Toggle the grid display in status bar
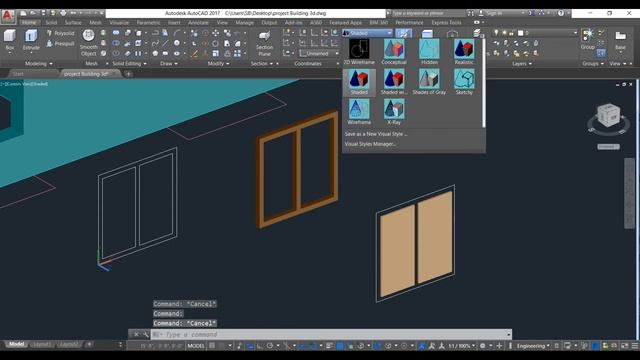This screenshot has height=360, width=640. [212, 346]
